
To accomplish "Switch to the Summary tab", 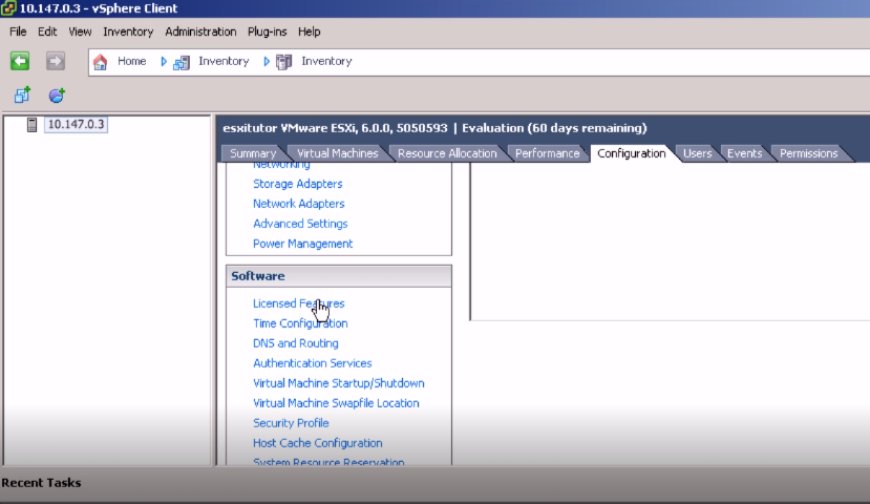I will pyautogui.click(x=253, y=153).
